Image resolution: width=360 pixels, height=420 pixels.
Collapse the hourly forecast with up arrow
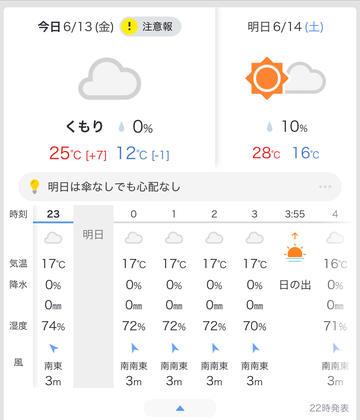tap(180, 408)
